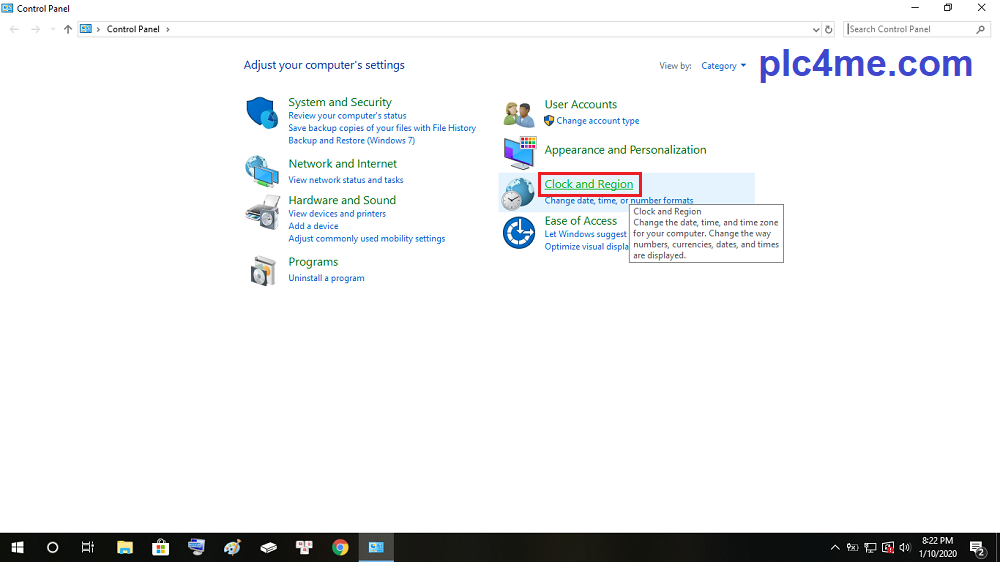This screenshot has width=1000, height=562.
Task: Refresh the Control Panel address bar
Action: click(x=829, y=29)
